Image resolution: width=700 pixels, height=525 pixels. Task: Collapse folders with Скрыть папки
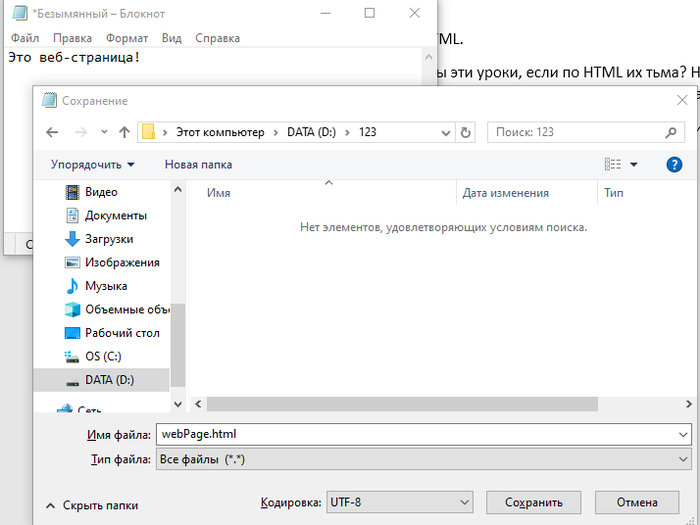92,505
